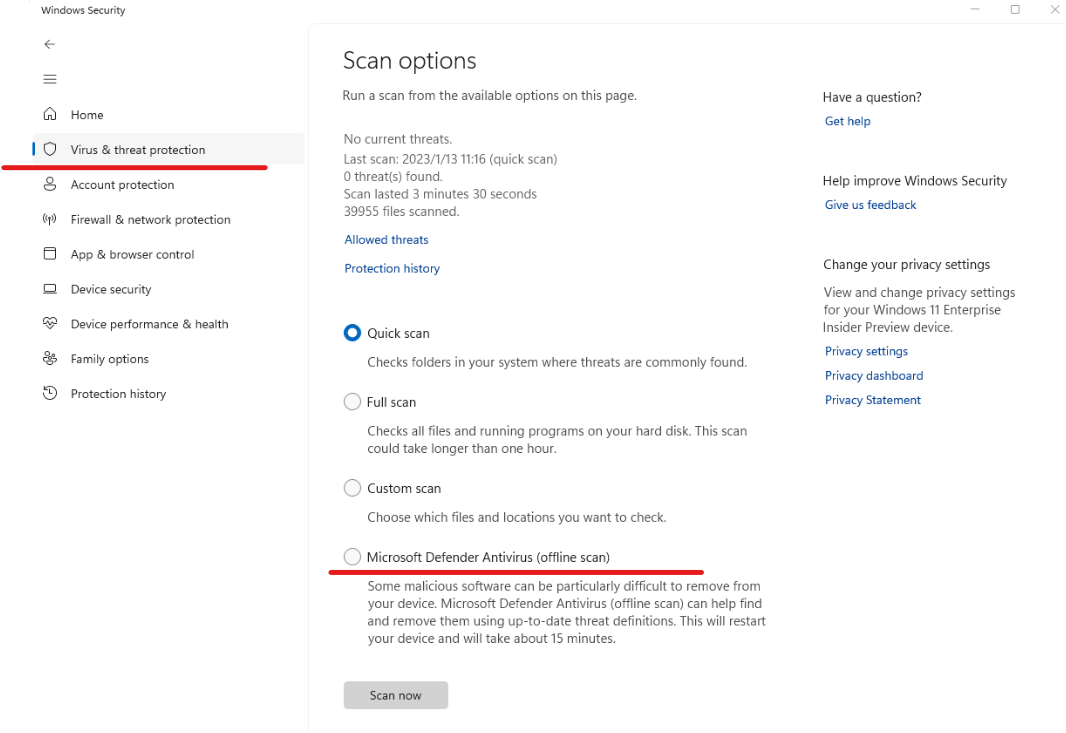1066x733 pixels.
Task: Click the 'Have a question?' heading
Action: [x=872, y=97]
